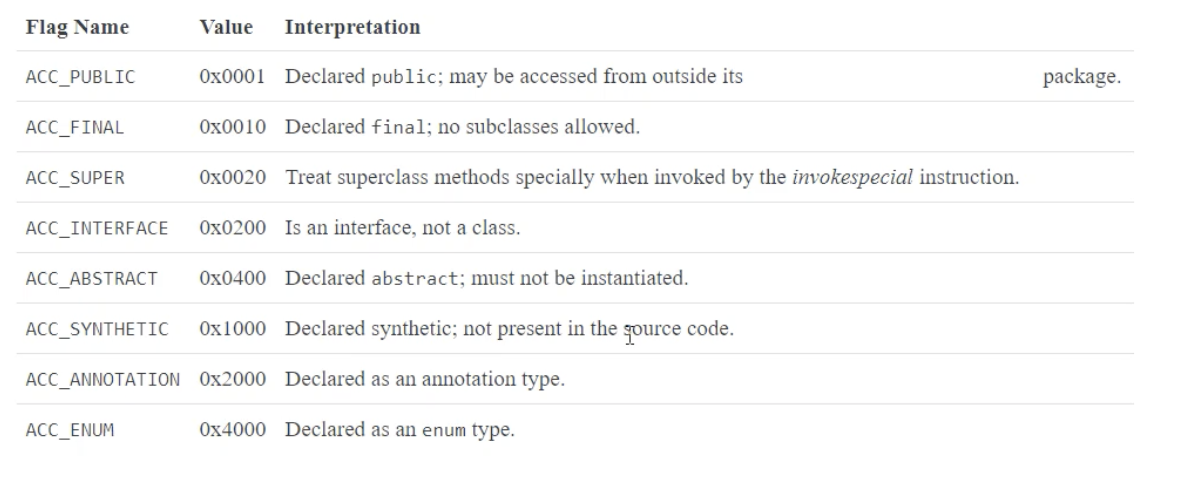Click the 0x0400 value cell
1194x486 pixels.
coord(232,279)
